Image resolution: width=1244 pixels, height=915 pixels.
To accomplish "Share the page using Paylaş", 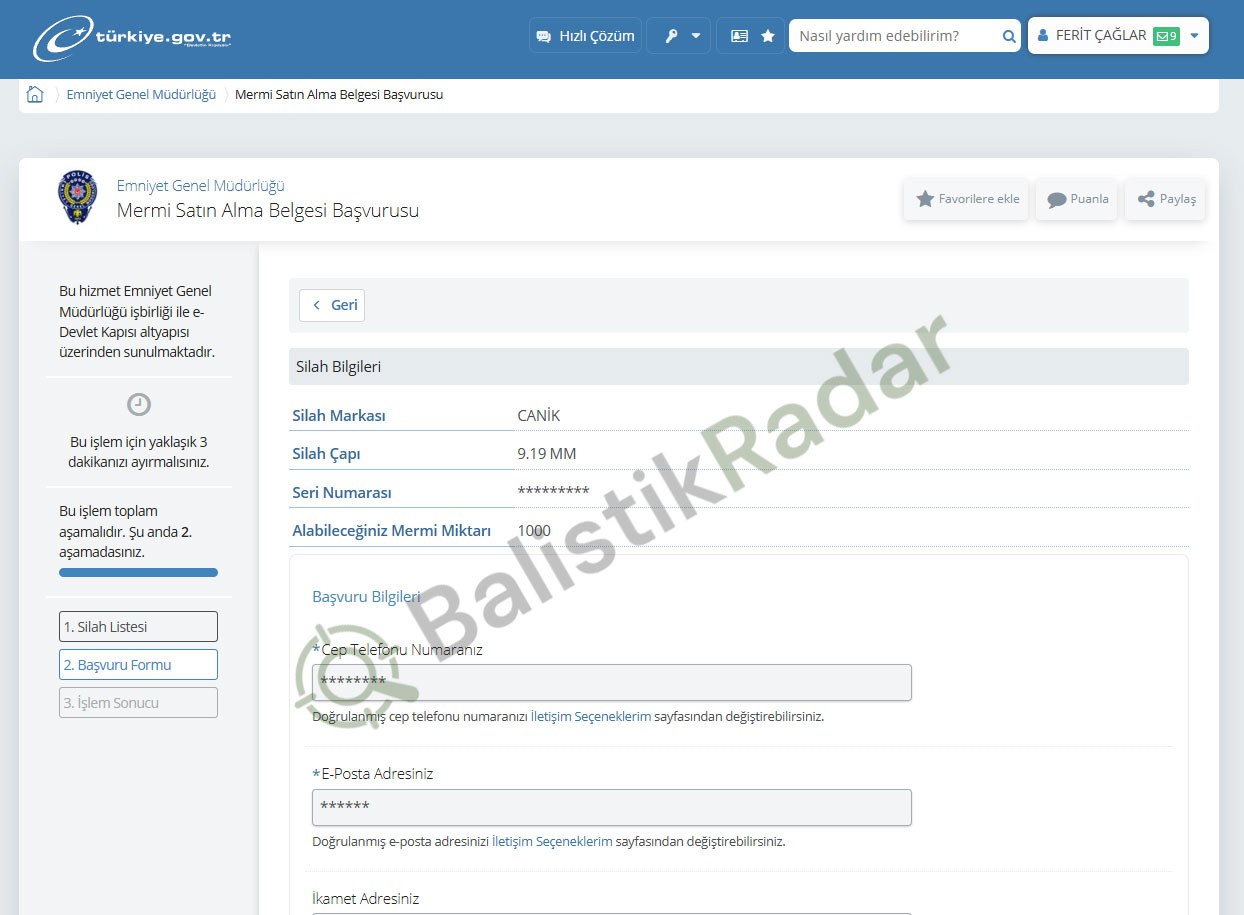I will point(1166,199).
